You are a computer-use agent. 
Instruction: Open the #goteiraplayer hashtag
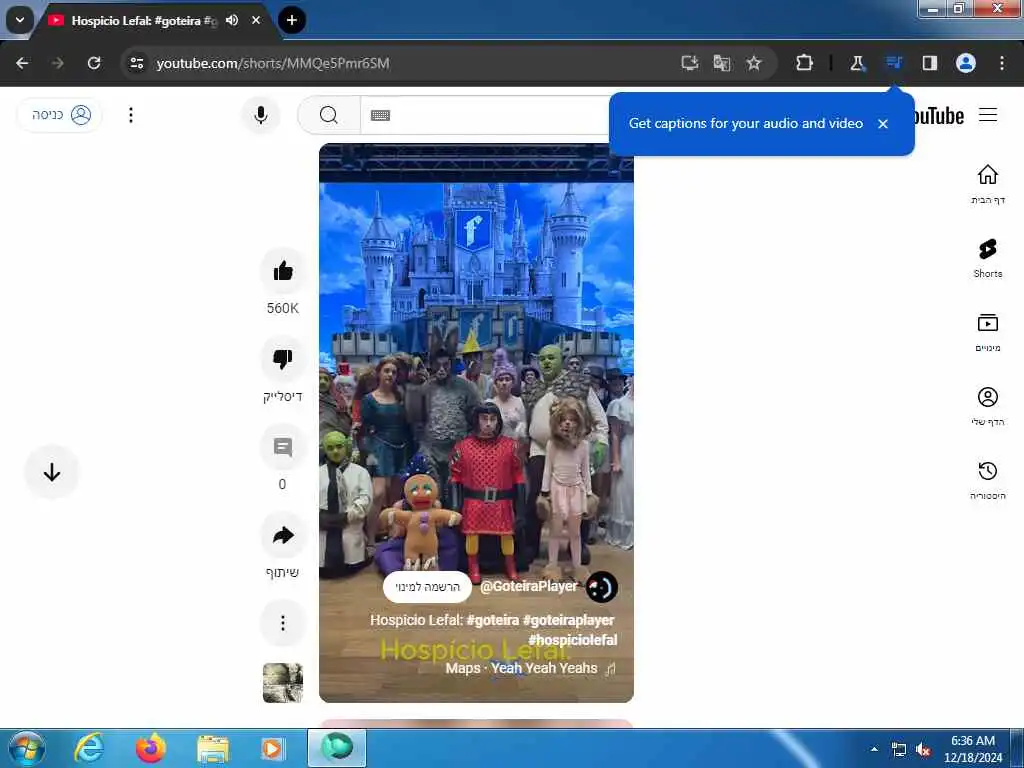pyautogui.click(x=568, y=620)
